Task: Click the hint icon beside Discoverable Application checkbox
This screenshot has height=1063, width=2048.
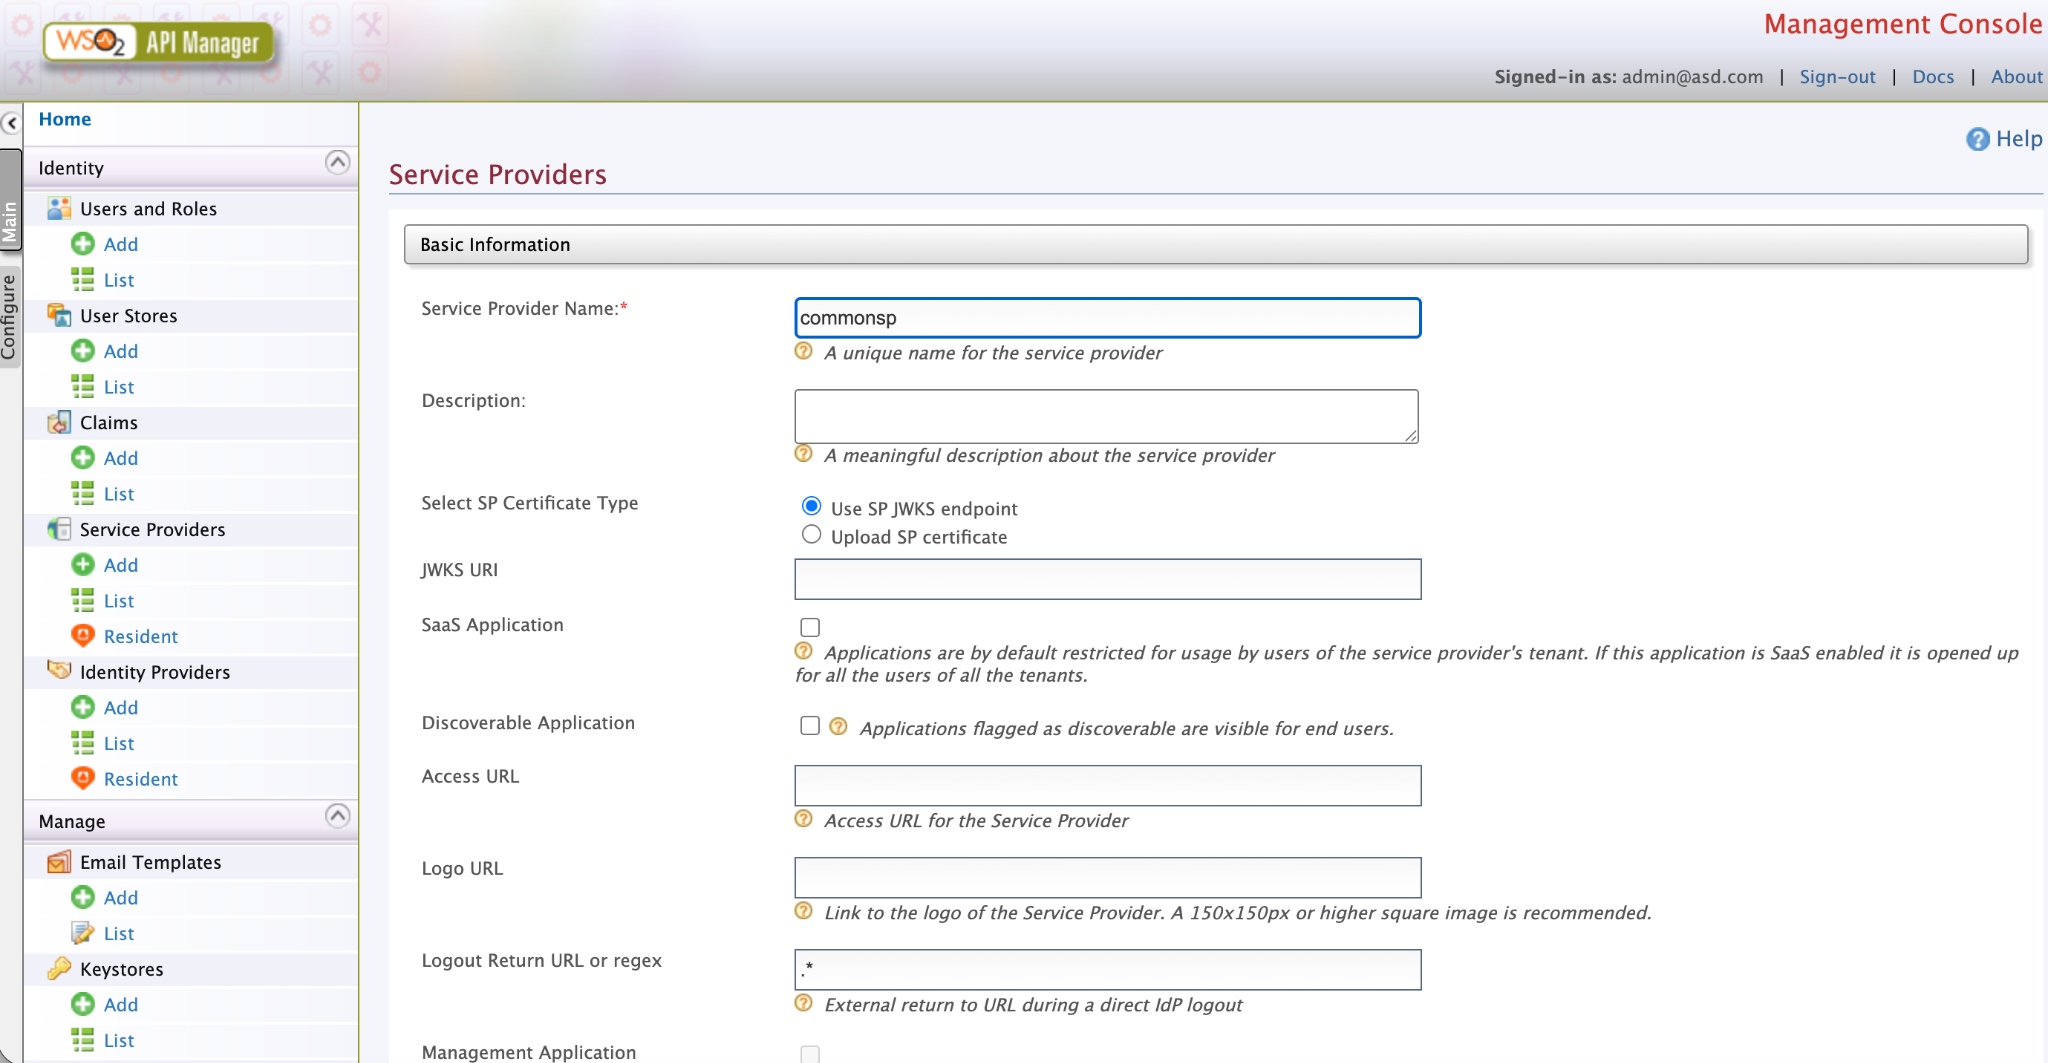Action: point(838,726)
